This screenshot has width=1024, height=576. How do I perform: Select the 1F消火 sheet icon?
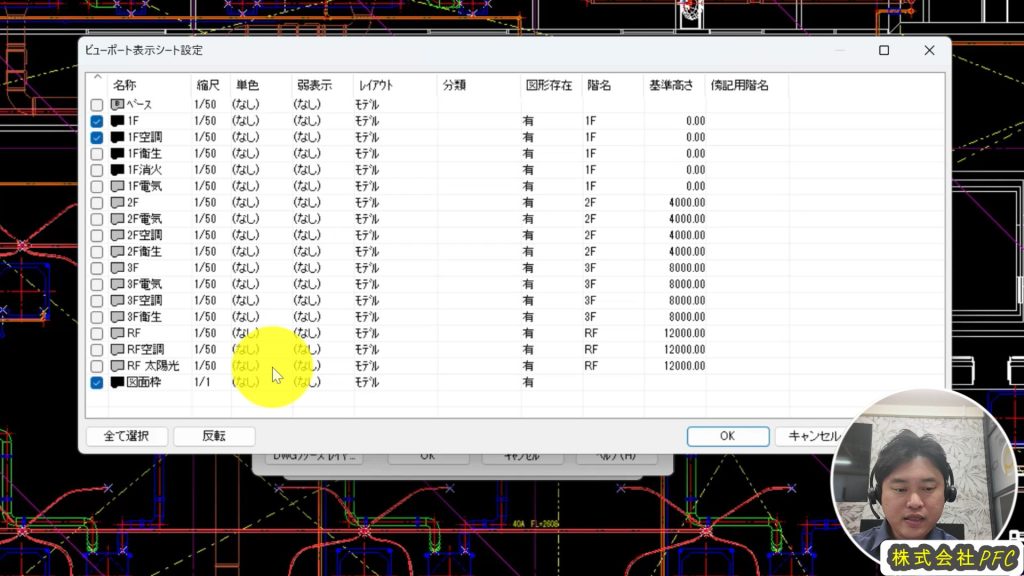click(x=117, y=170)
